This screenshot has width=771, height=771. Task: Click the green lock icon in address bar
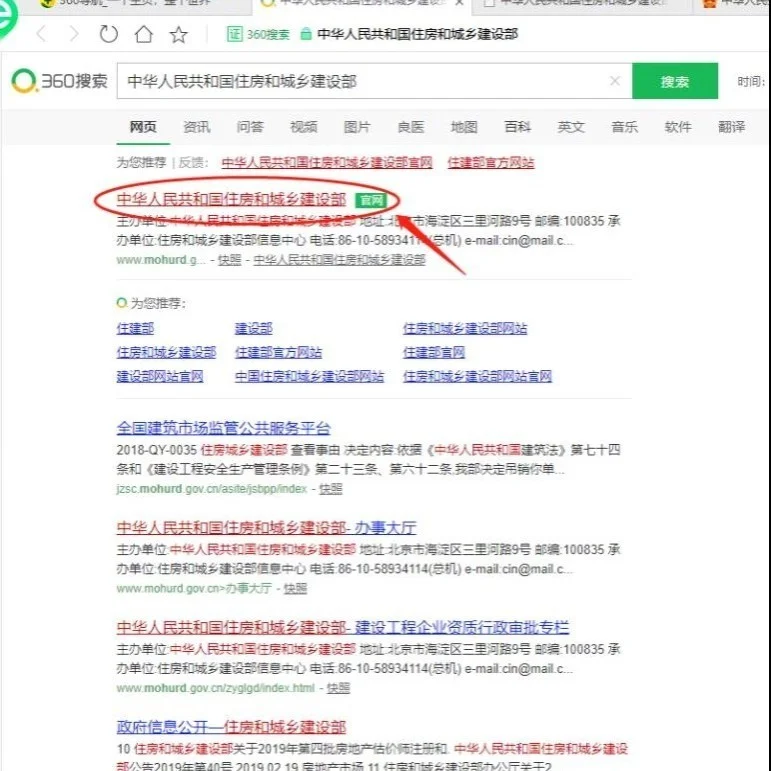[x=305, y=34]
